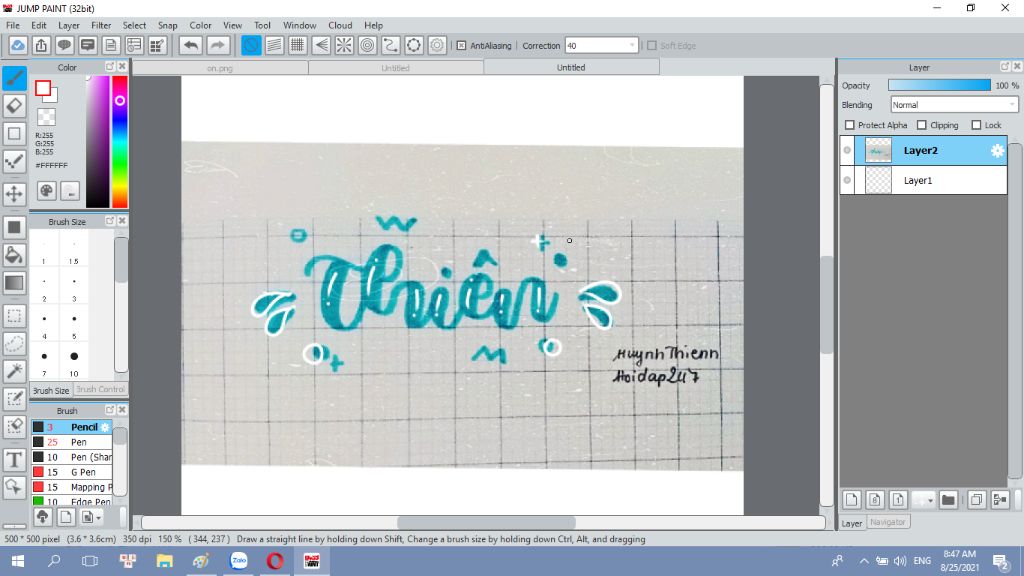Select the Mapping Pen brush
The height and width of the screenshot is (576, 1024).
tap(72, 487)
